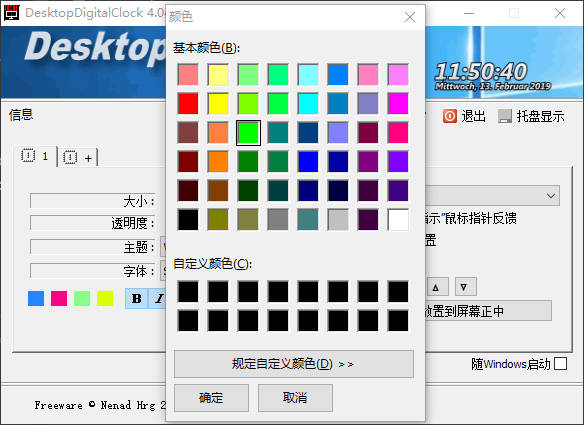Click the Font (字体) label field
584x425 pixels.
(92, 271)
